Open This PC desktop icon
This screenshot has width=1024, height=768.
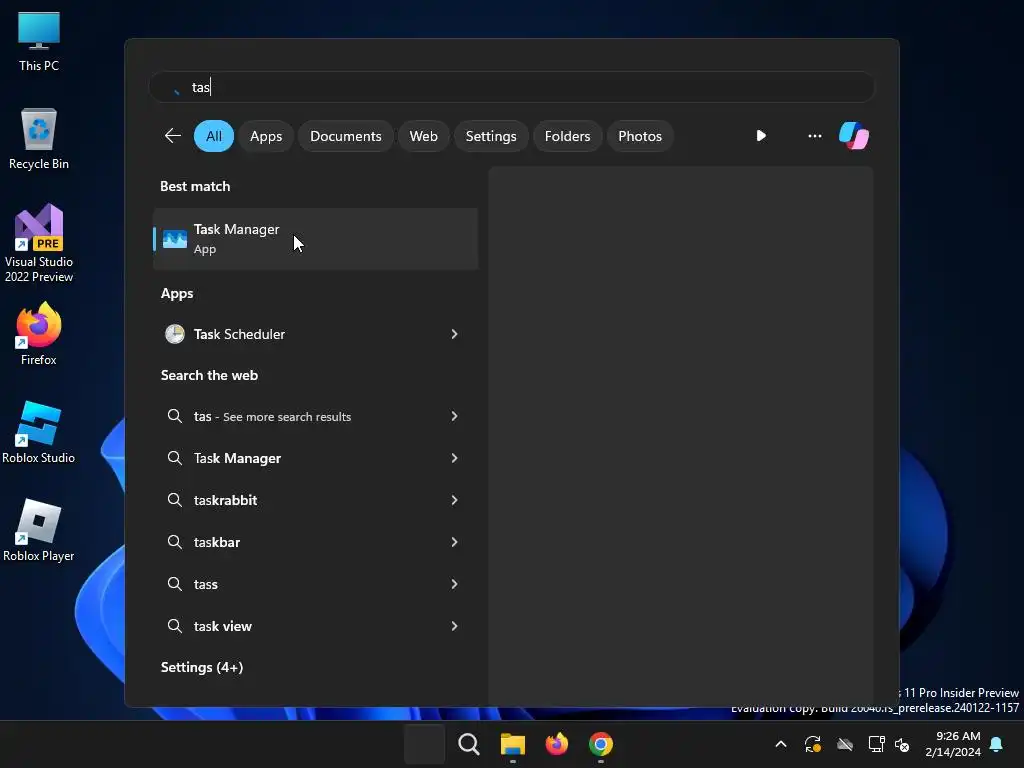[39, 42]
